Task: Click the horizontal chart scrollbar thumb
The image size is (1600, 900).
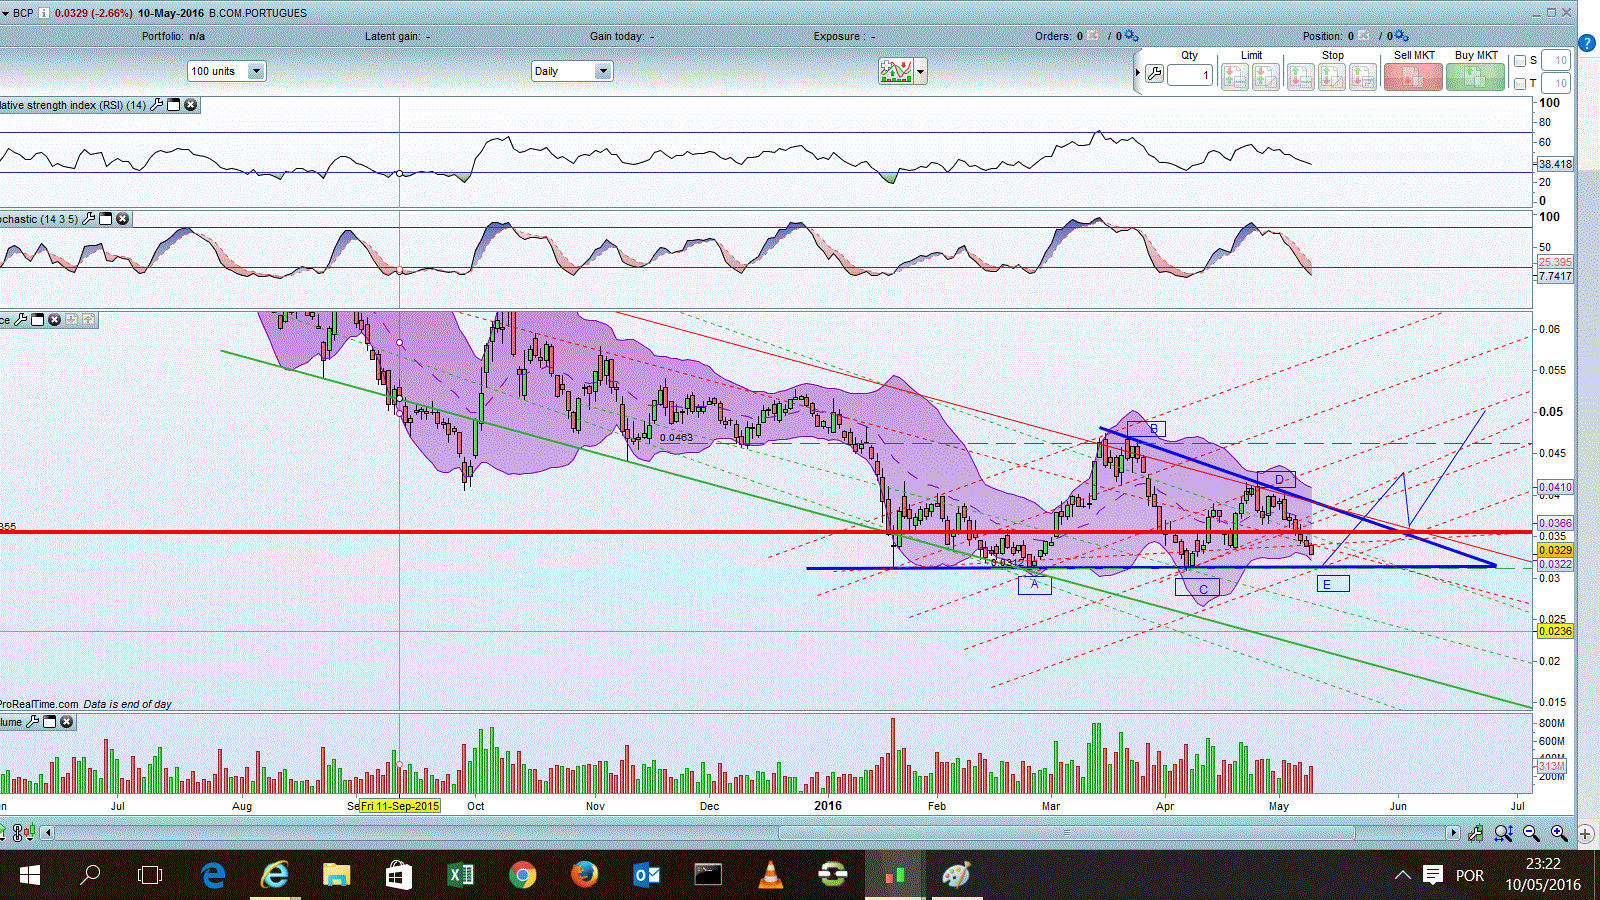Action: tap(1066, 833)
